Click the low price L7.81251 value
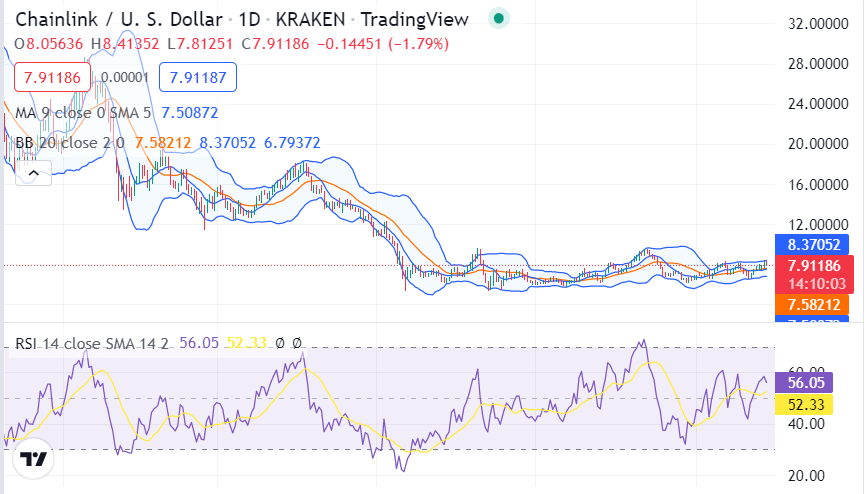 pyautogui.click(x=201, y=44)
